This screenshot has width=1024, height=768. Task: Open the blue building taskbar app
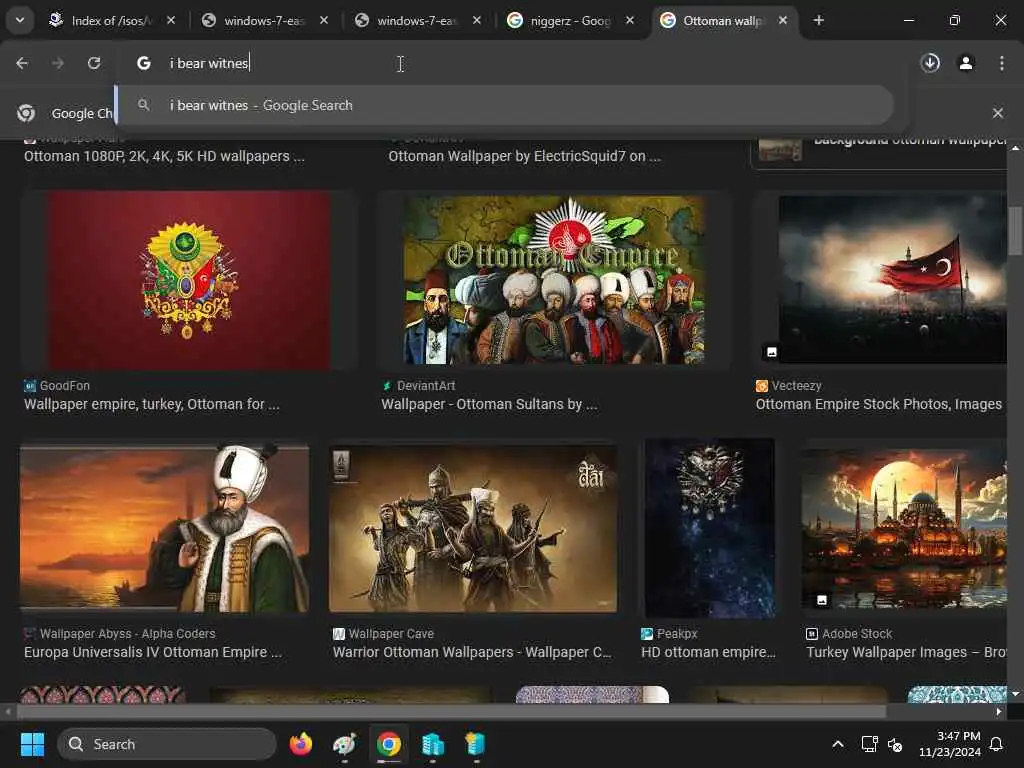(x=432, y=744)
